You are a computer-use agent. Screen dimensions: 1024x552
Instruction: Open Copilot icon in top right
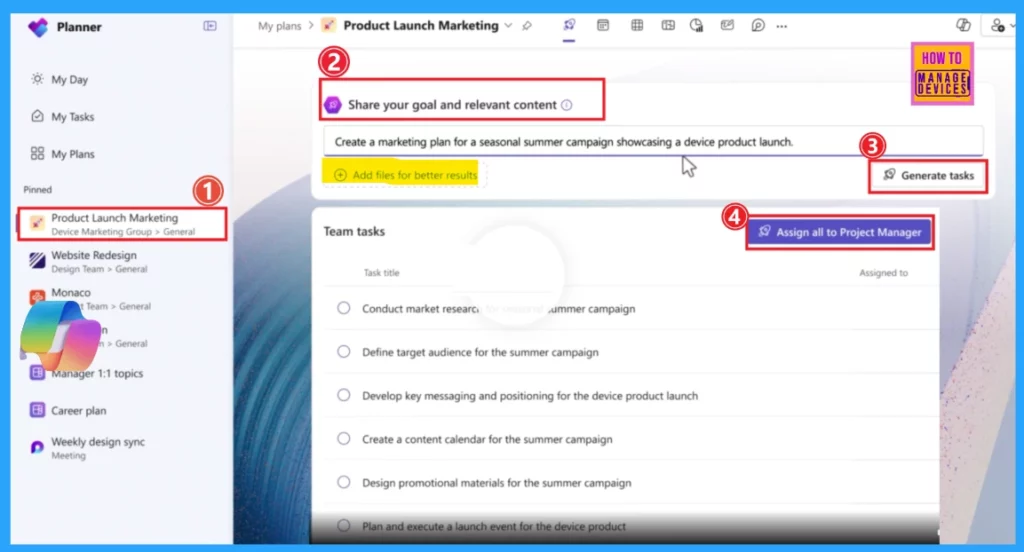pyautogui.click(x=963, y=25)
